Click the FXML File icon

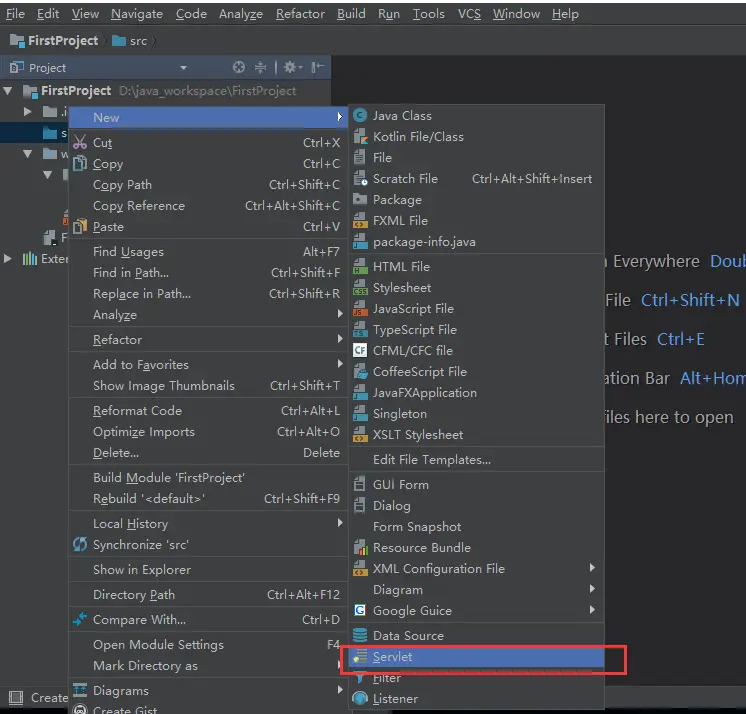coord(360,221)
